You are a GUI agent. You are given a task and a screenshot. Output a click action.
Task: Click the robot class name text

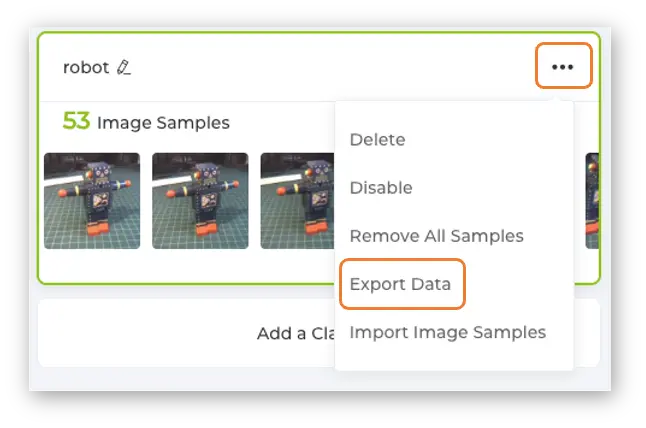[x=85, y=68]
